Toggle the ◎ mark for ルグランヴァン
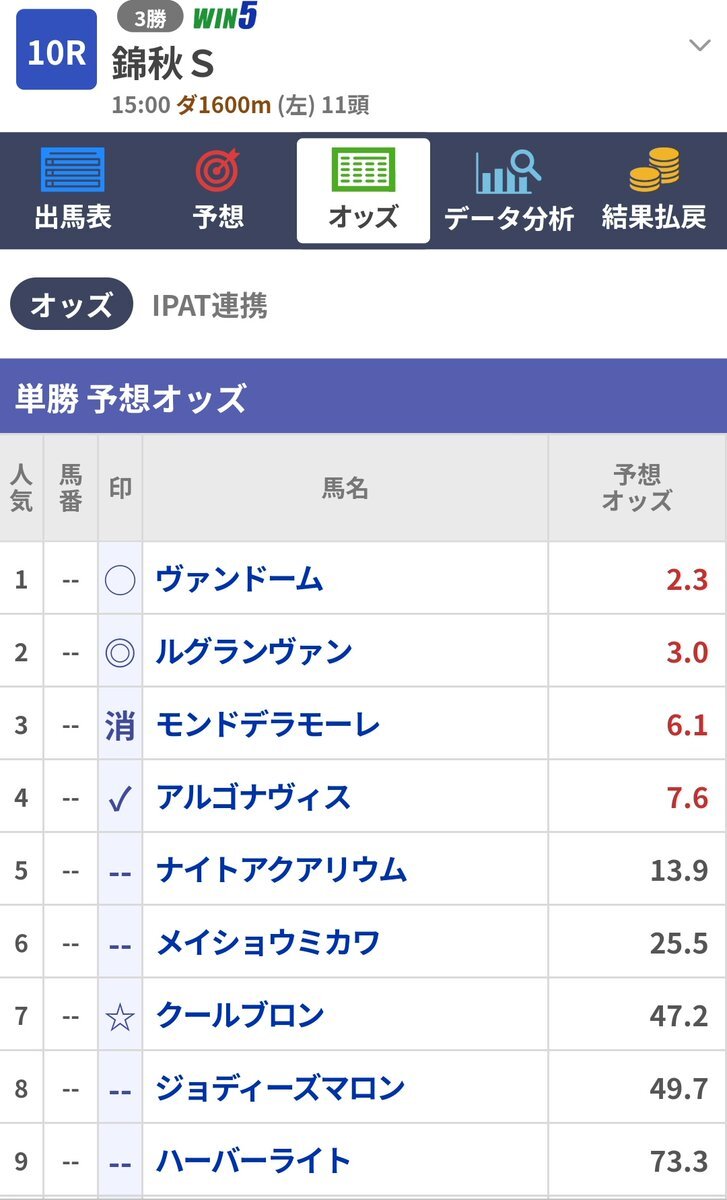Screen dimensions: 727x1200 120,652
